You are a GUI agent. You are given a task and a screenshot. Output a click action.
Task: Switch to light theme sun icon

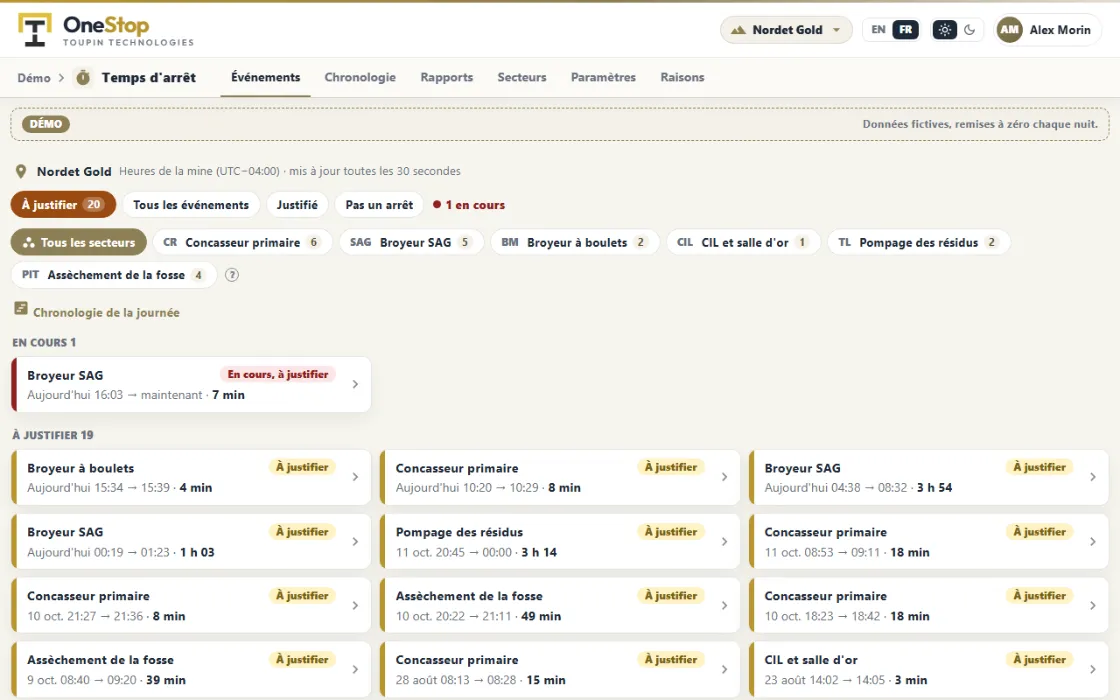tap(944, 30)
